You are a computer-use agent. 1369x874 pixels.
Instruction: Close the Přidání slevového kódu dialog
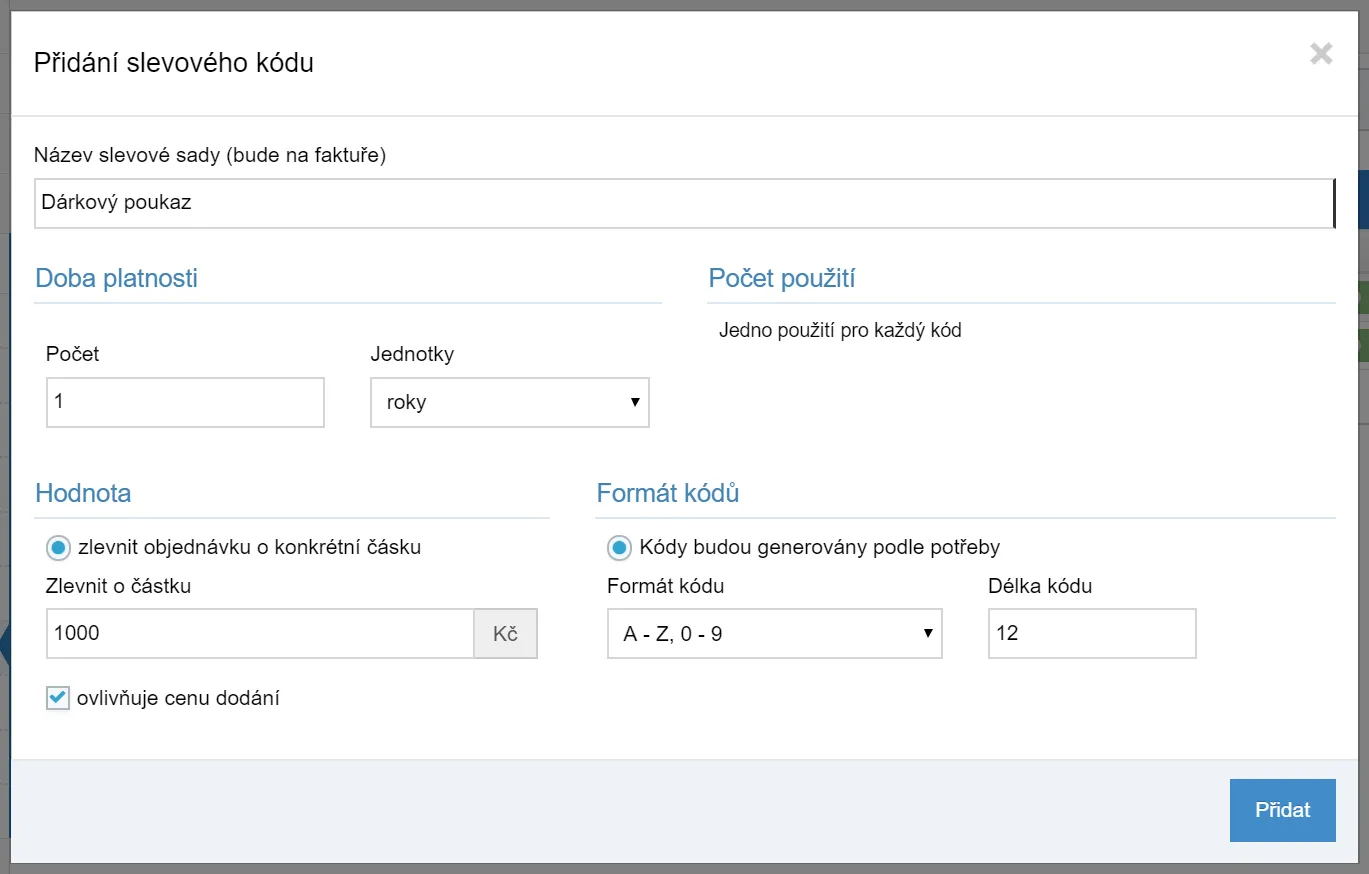pos(1321,54)
